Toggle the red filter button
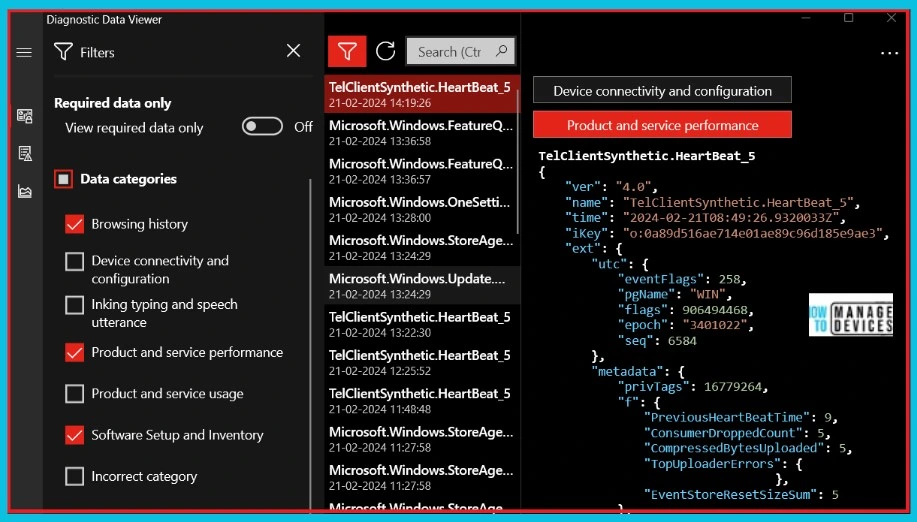 pyautogui.click(x=347, y=51)
